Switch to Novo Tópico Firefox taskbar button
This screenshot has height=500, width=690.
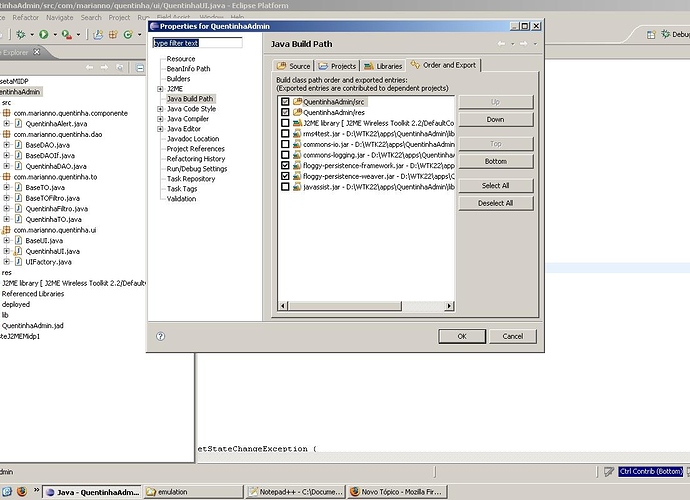[x=397, y=492]
